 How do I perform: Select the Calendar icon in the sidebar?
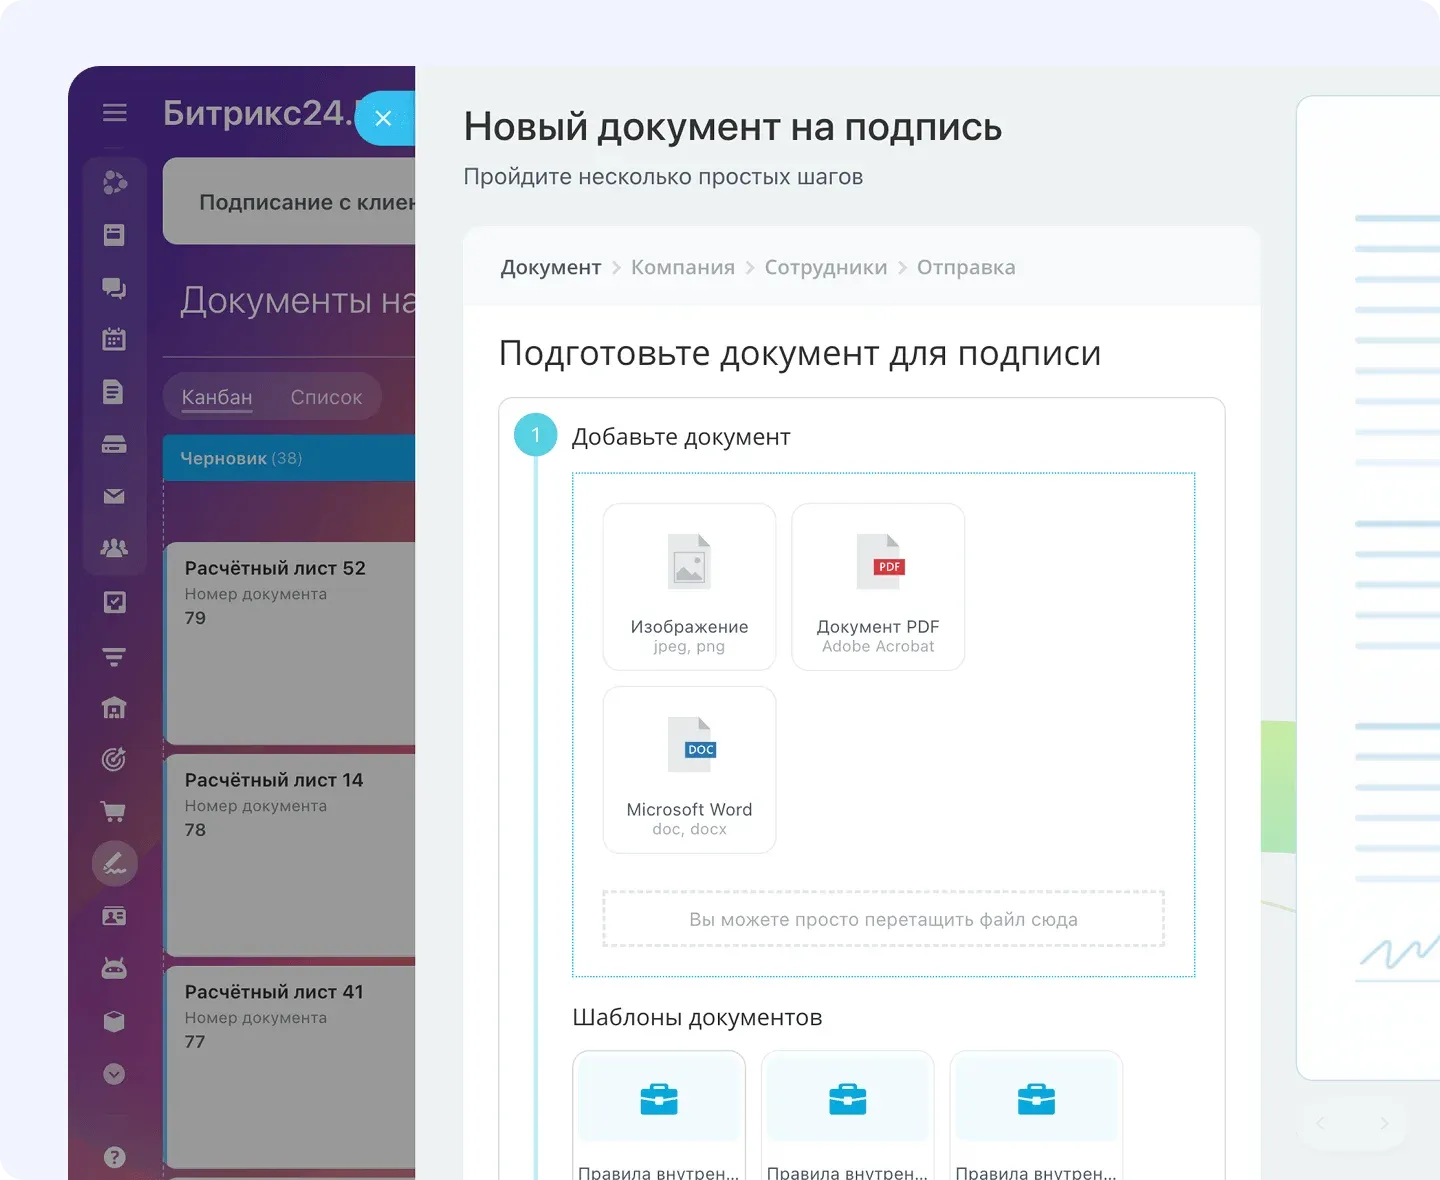click(114, 338)
